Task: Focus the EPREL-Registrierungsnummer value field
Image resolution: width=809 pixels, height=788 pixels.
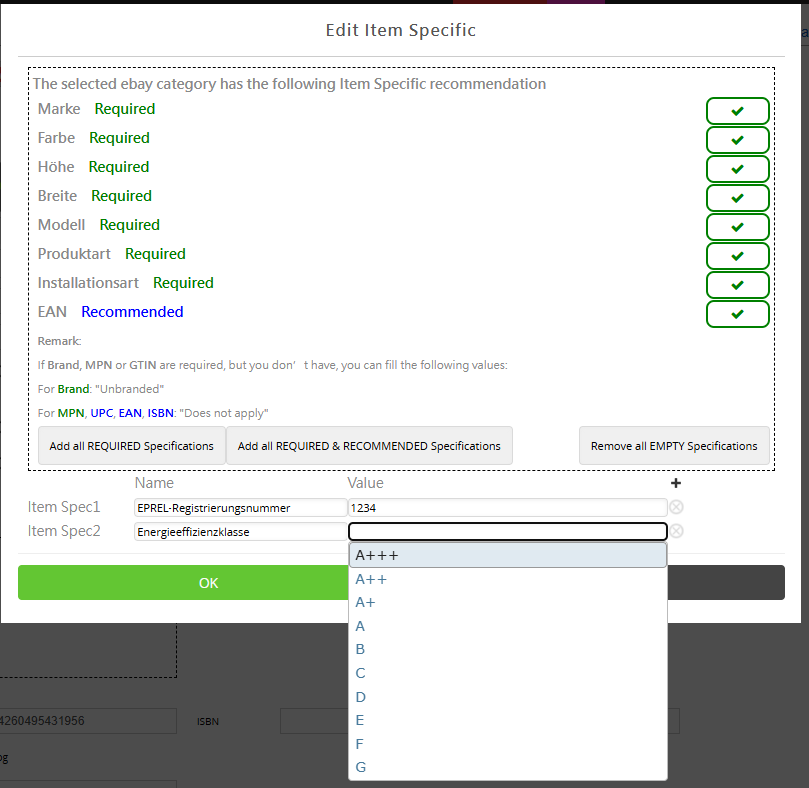Action: (506, 508)
